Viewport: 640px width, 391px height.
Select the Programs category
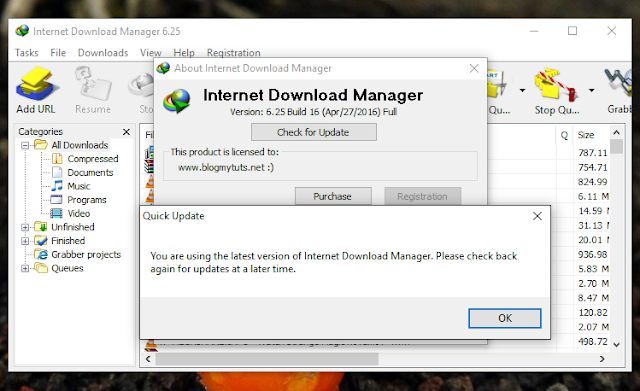click(87, 200)
